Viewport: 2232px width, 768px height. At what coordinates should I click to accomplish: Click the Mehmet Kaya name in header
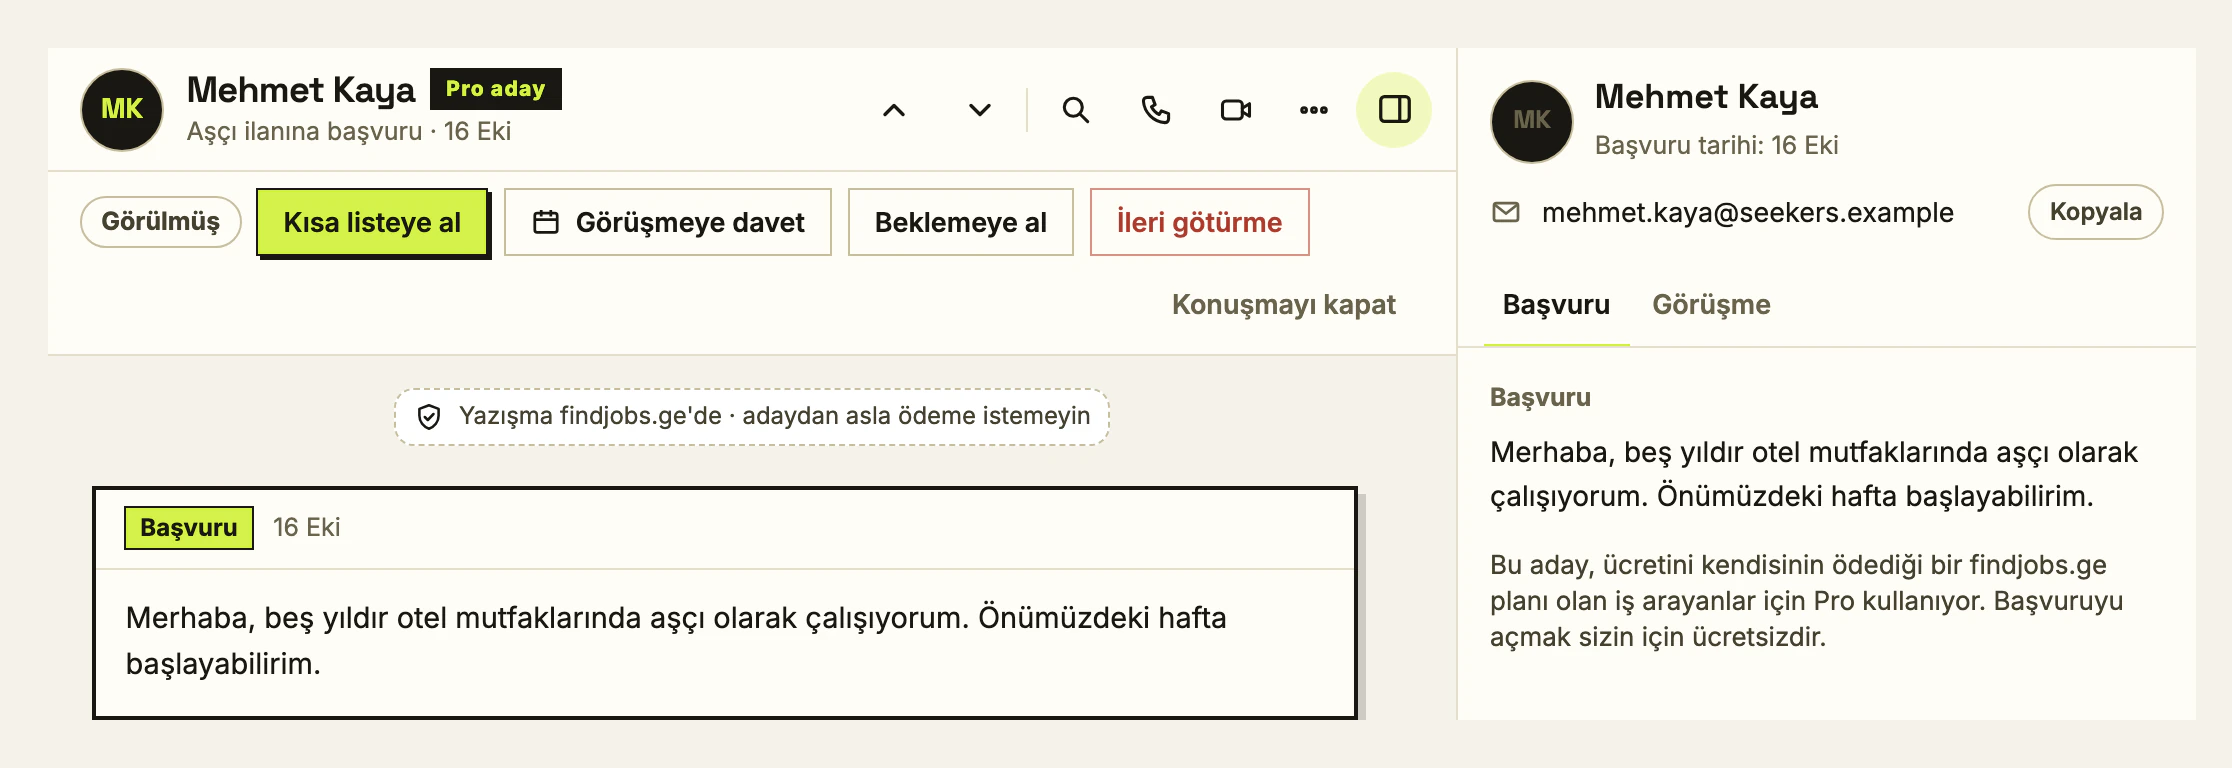301,90
